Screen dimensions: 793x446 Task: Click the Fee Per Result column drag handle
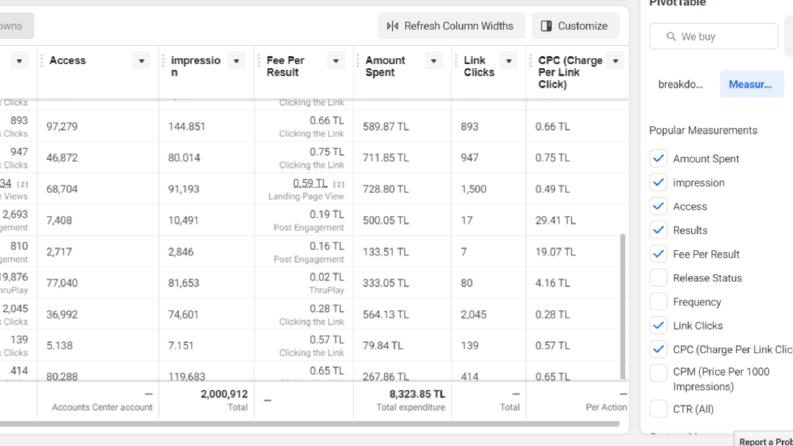(259, 61)
